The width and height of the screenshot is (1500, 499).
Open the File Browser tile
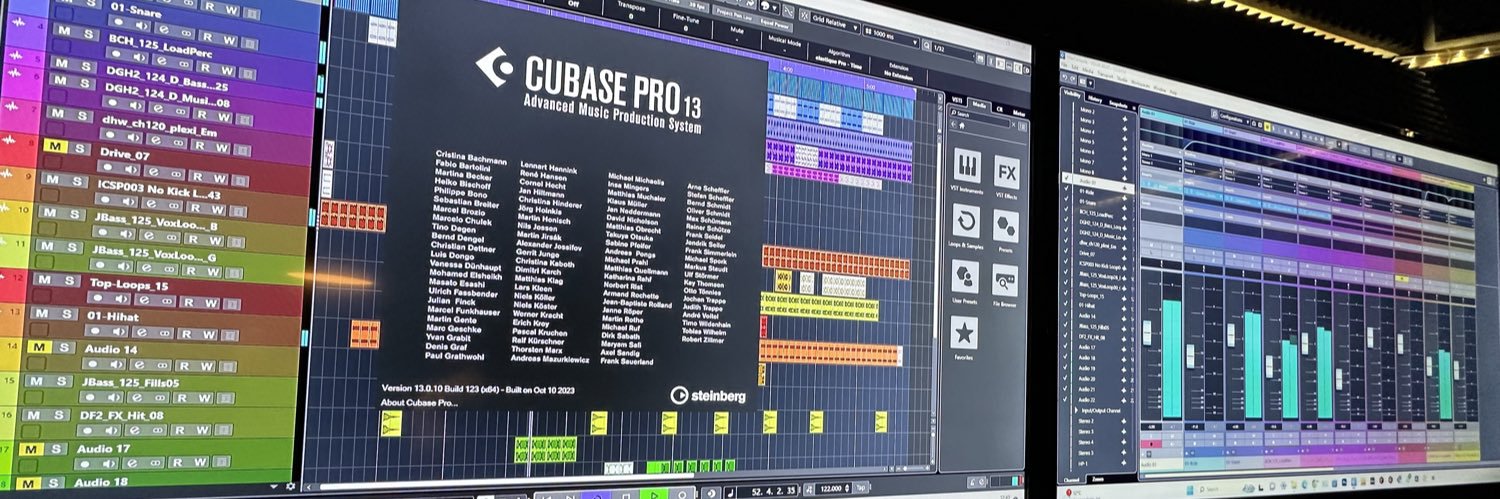1004,283
